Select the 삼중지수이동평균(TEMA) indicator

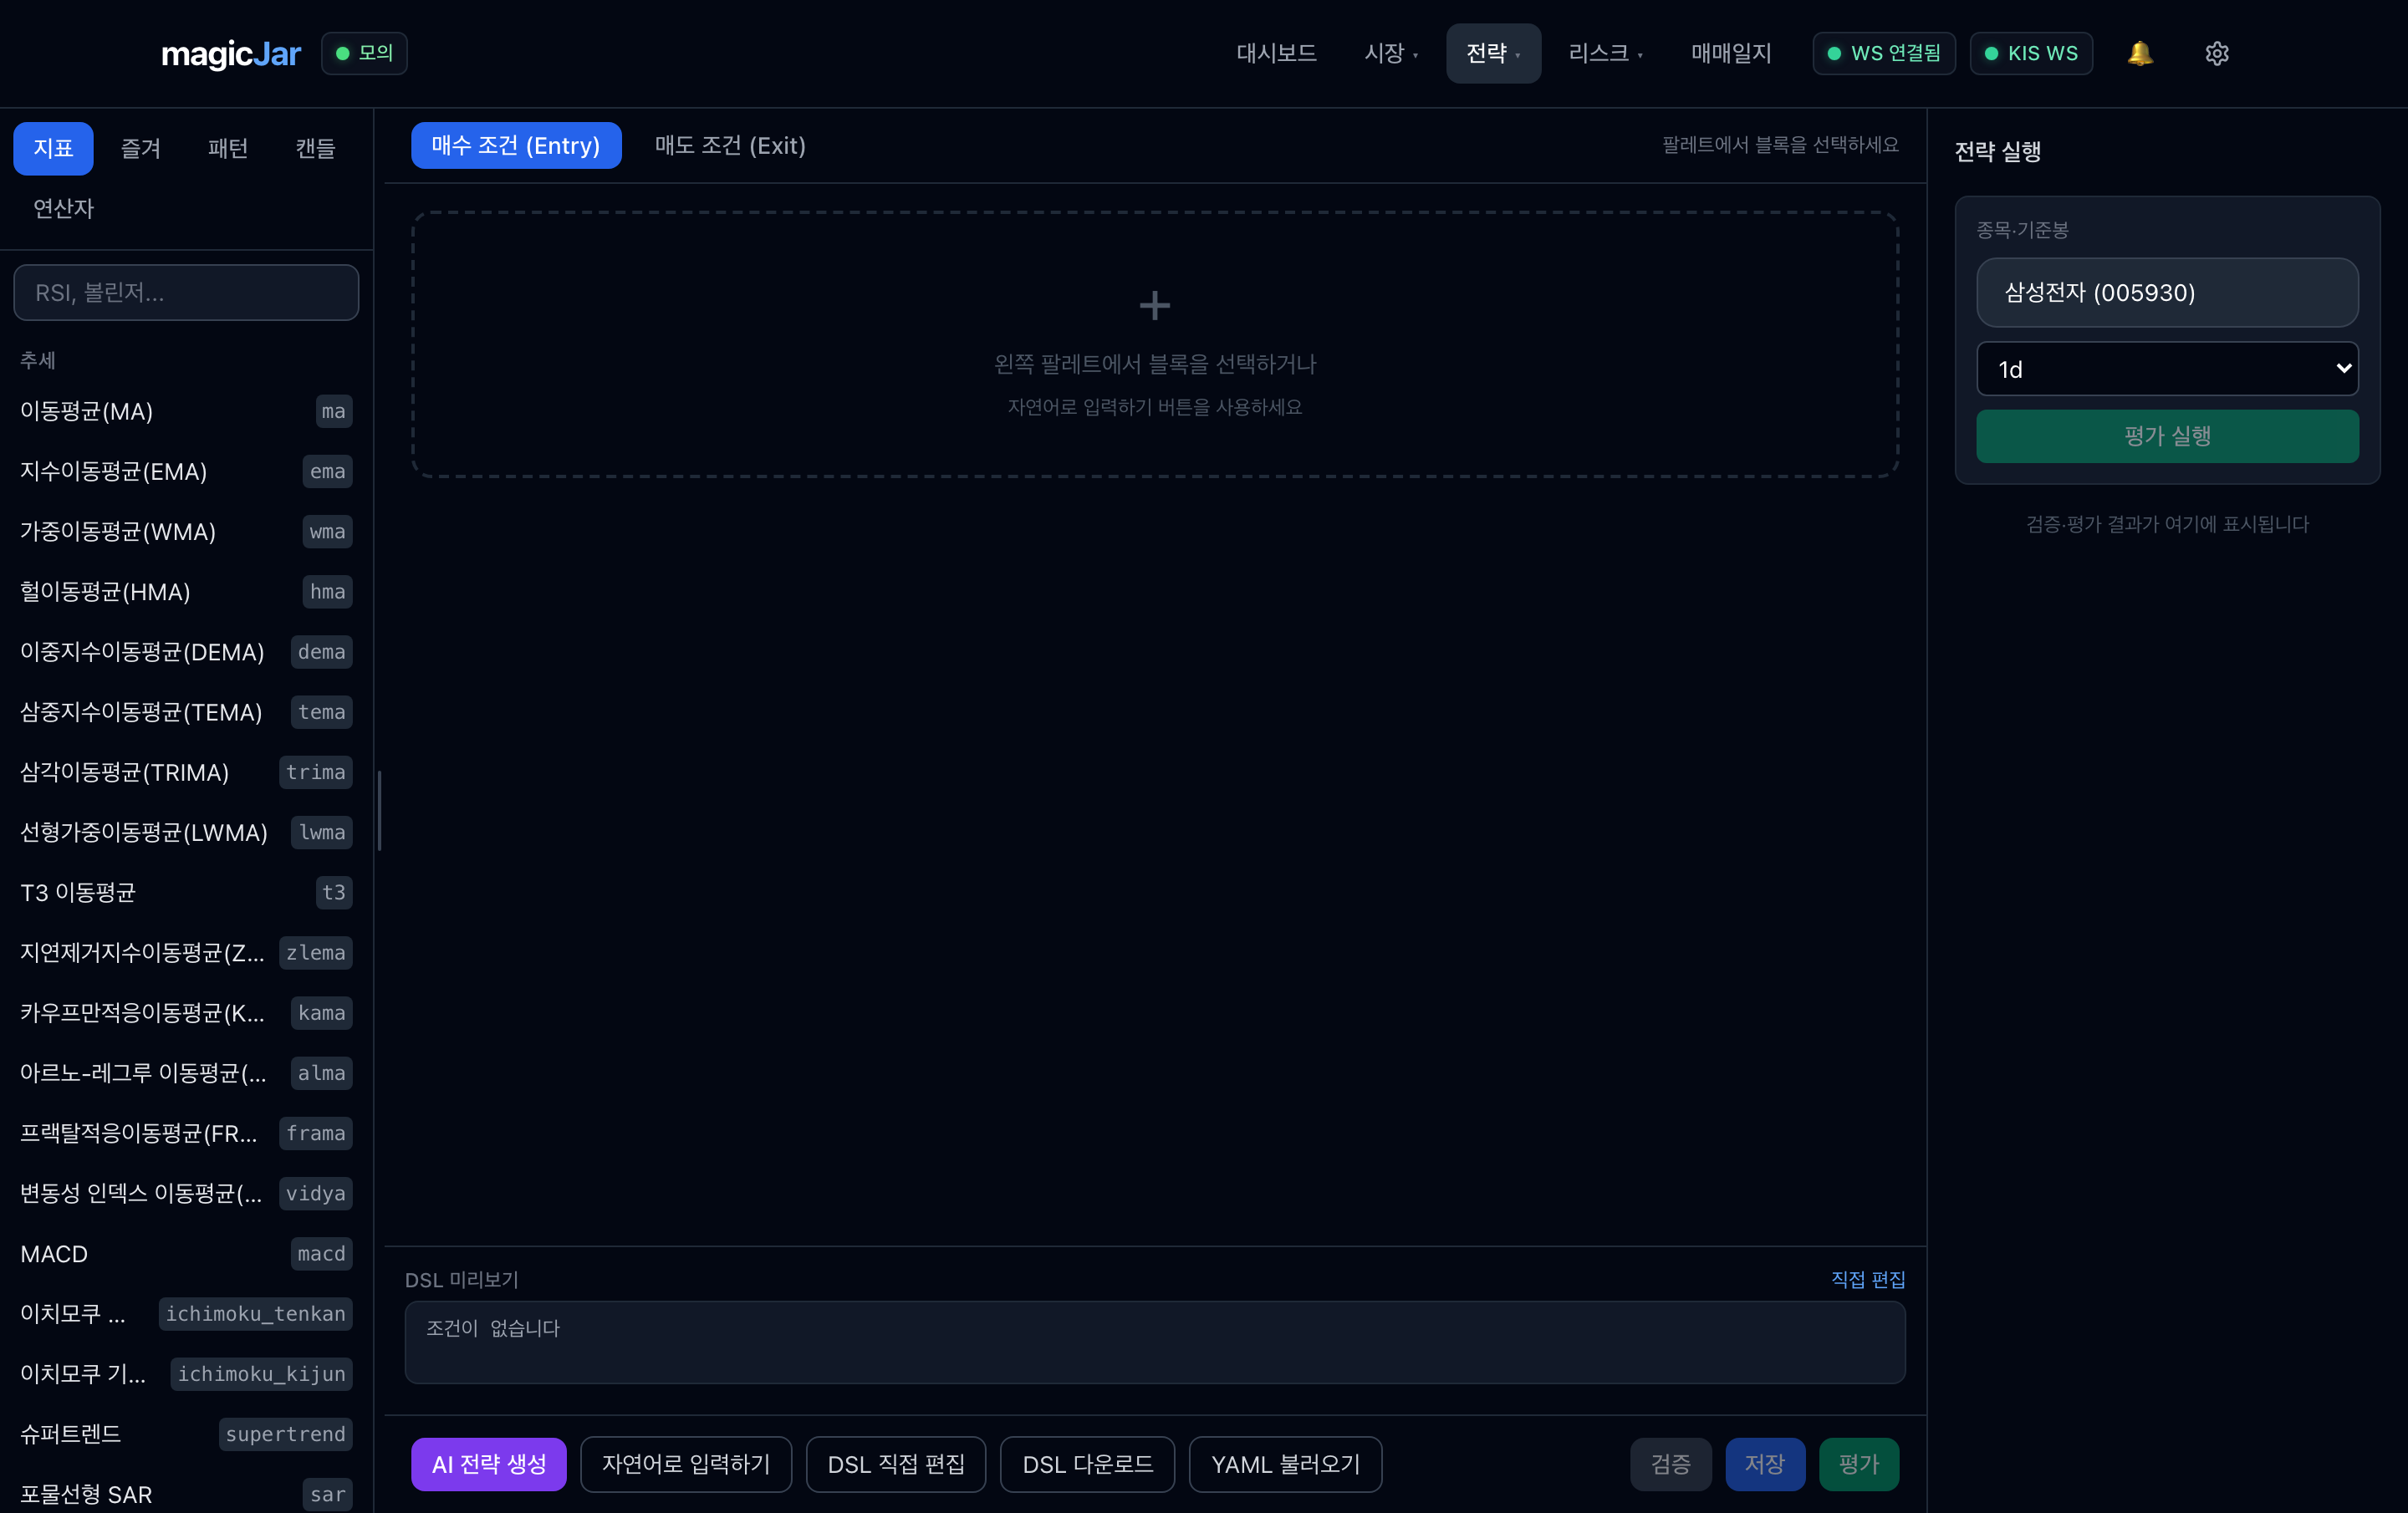[186, 712]
